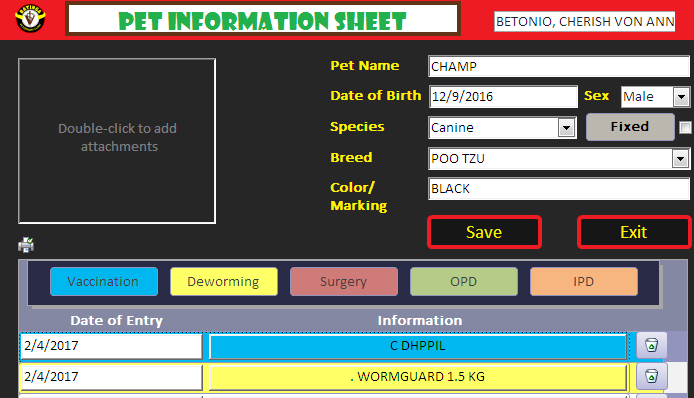Click the printer icon below the attachment box

tap(26, 244)
